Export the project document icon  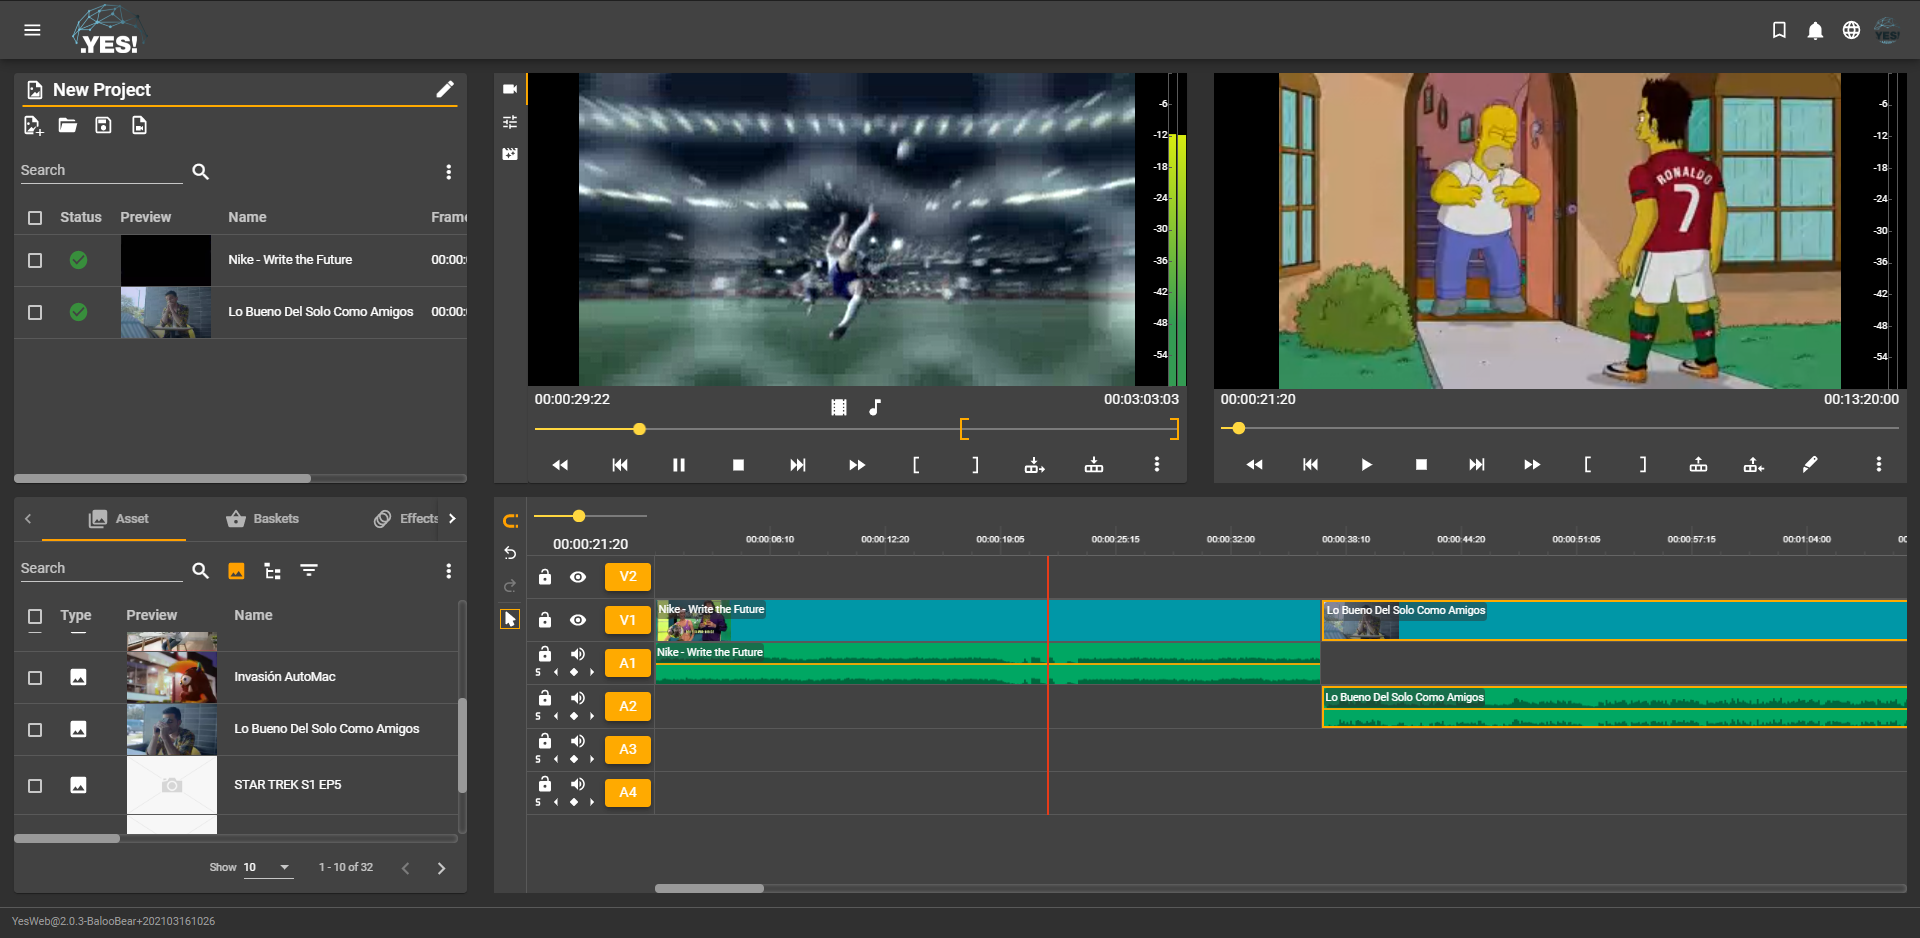tap(139, 125)
